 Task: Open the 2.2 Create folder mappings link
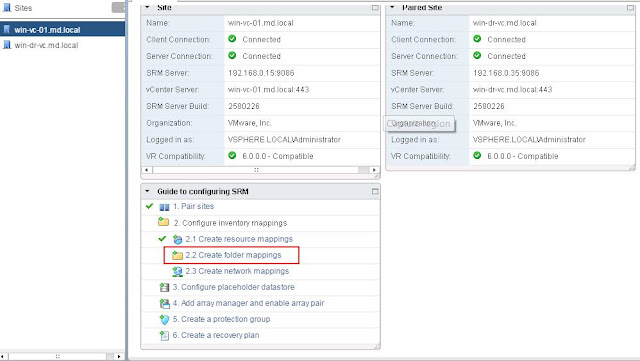coord(233,255)
